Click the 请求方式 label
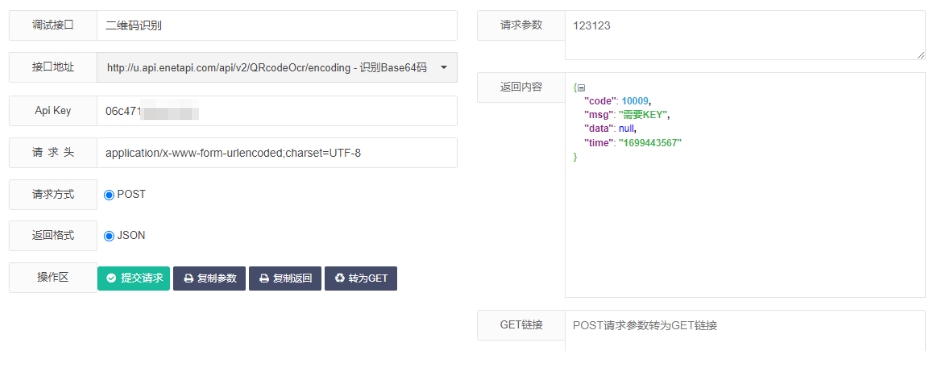 53,194
